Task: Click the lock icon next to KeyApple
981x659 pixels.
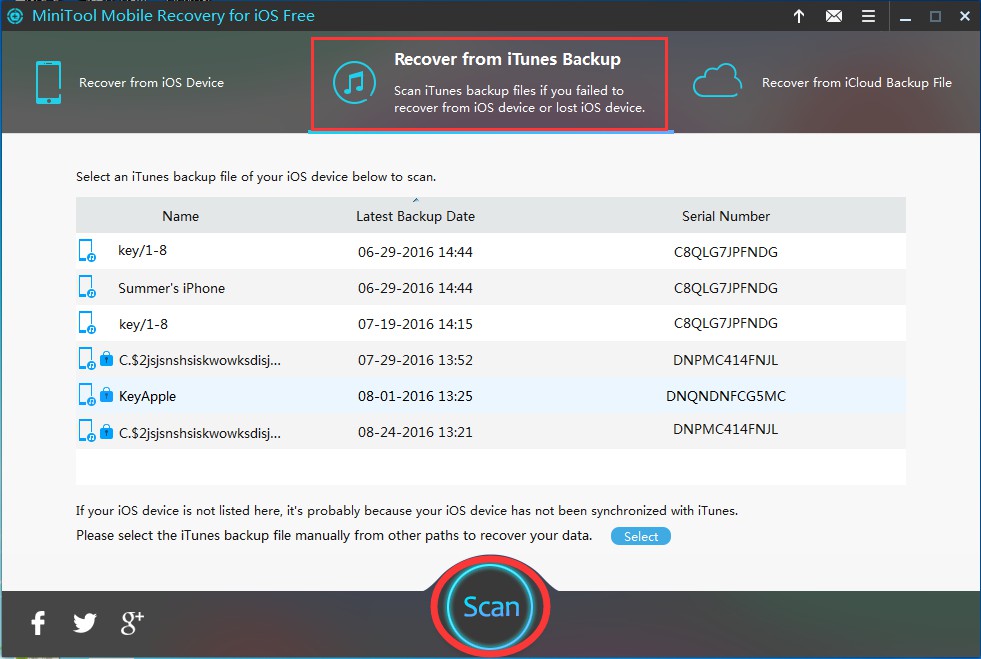Action: pos(106,395)
